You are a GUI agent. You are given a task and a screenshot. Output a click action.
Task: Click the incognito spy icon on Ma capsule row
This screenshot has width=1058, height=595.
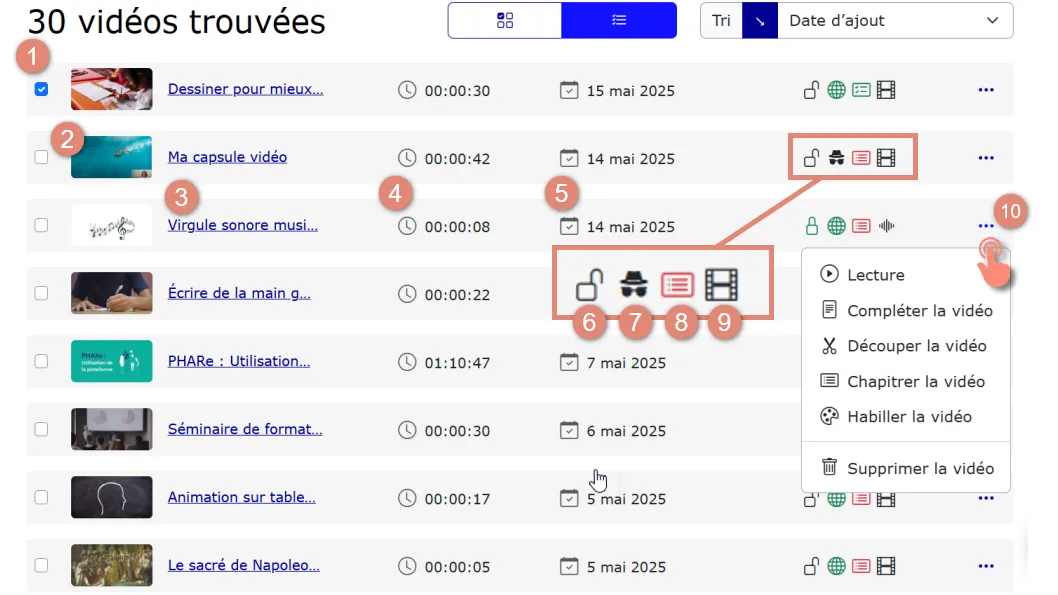point(836,158)
